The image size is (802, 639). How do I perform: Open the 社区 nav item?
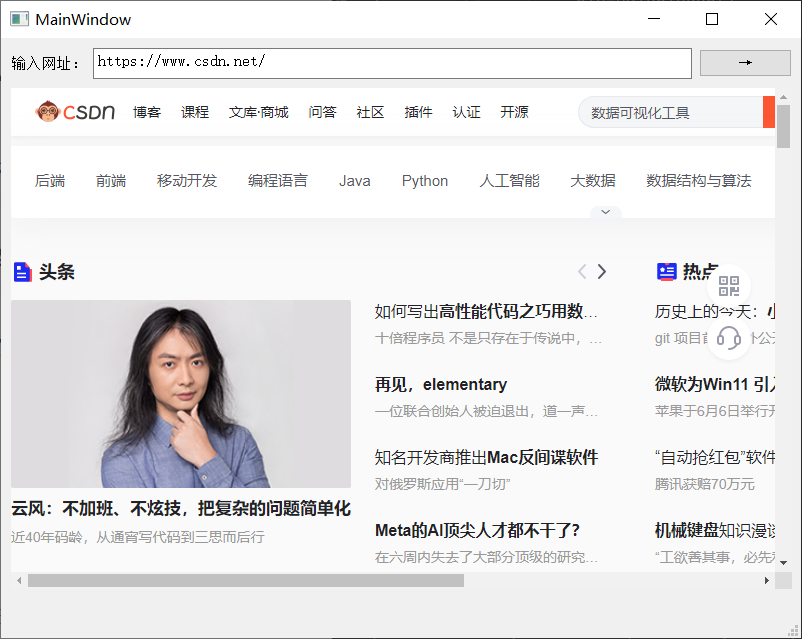[x=370, y=112]
